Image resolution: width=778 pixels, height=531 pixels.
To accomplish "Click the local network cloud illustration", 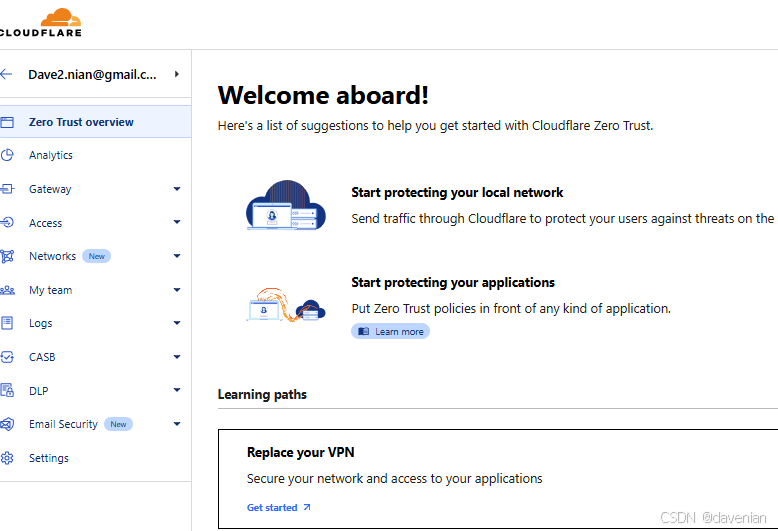I will [x=286, y=205].
